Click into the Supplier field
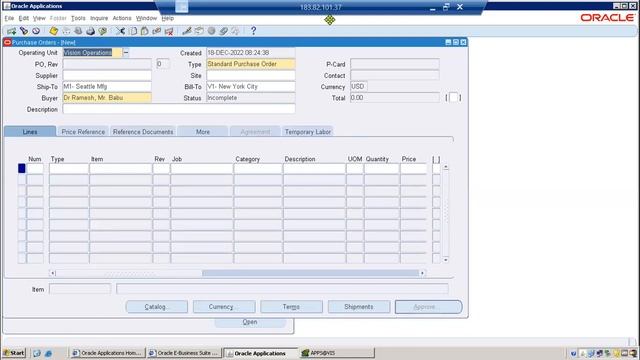This screenshot has width=640, height=360. (x=107, y=75)
